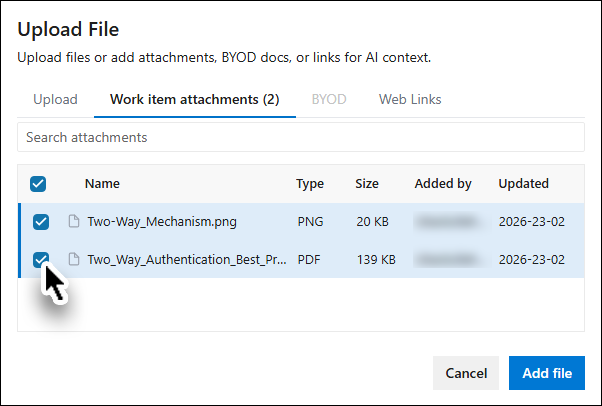Open the BYOD tab
The width and height of the screenshot is (602, 406).
pos(329,99)
